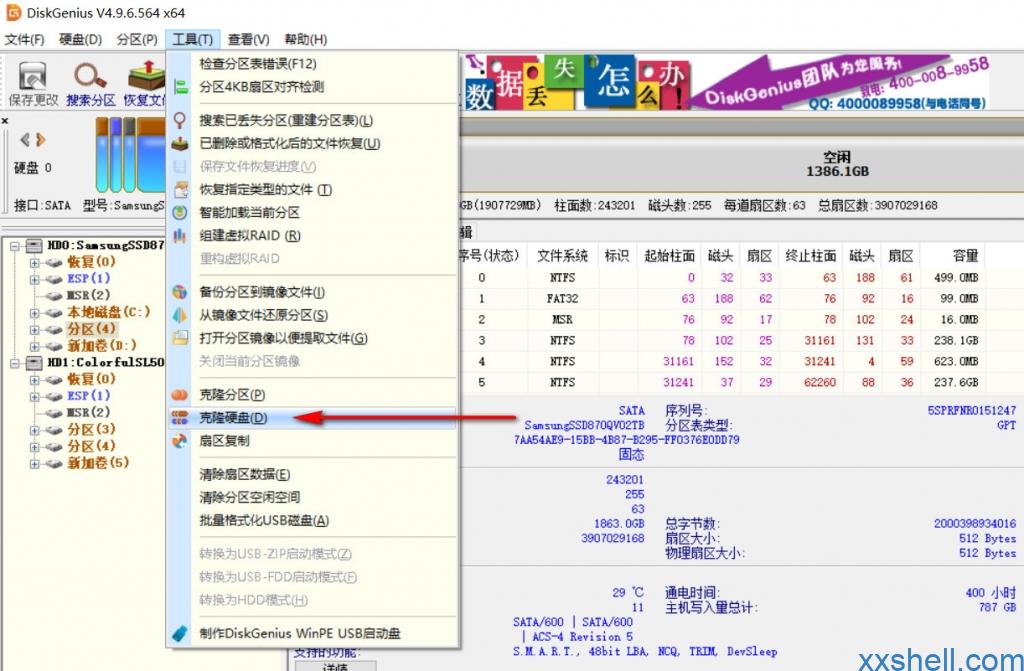Expand ESP(1) under HD0

click(x=35, y=280)
